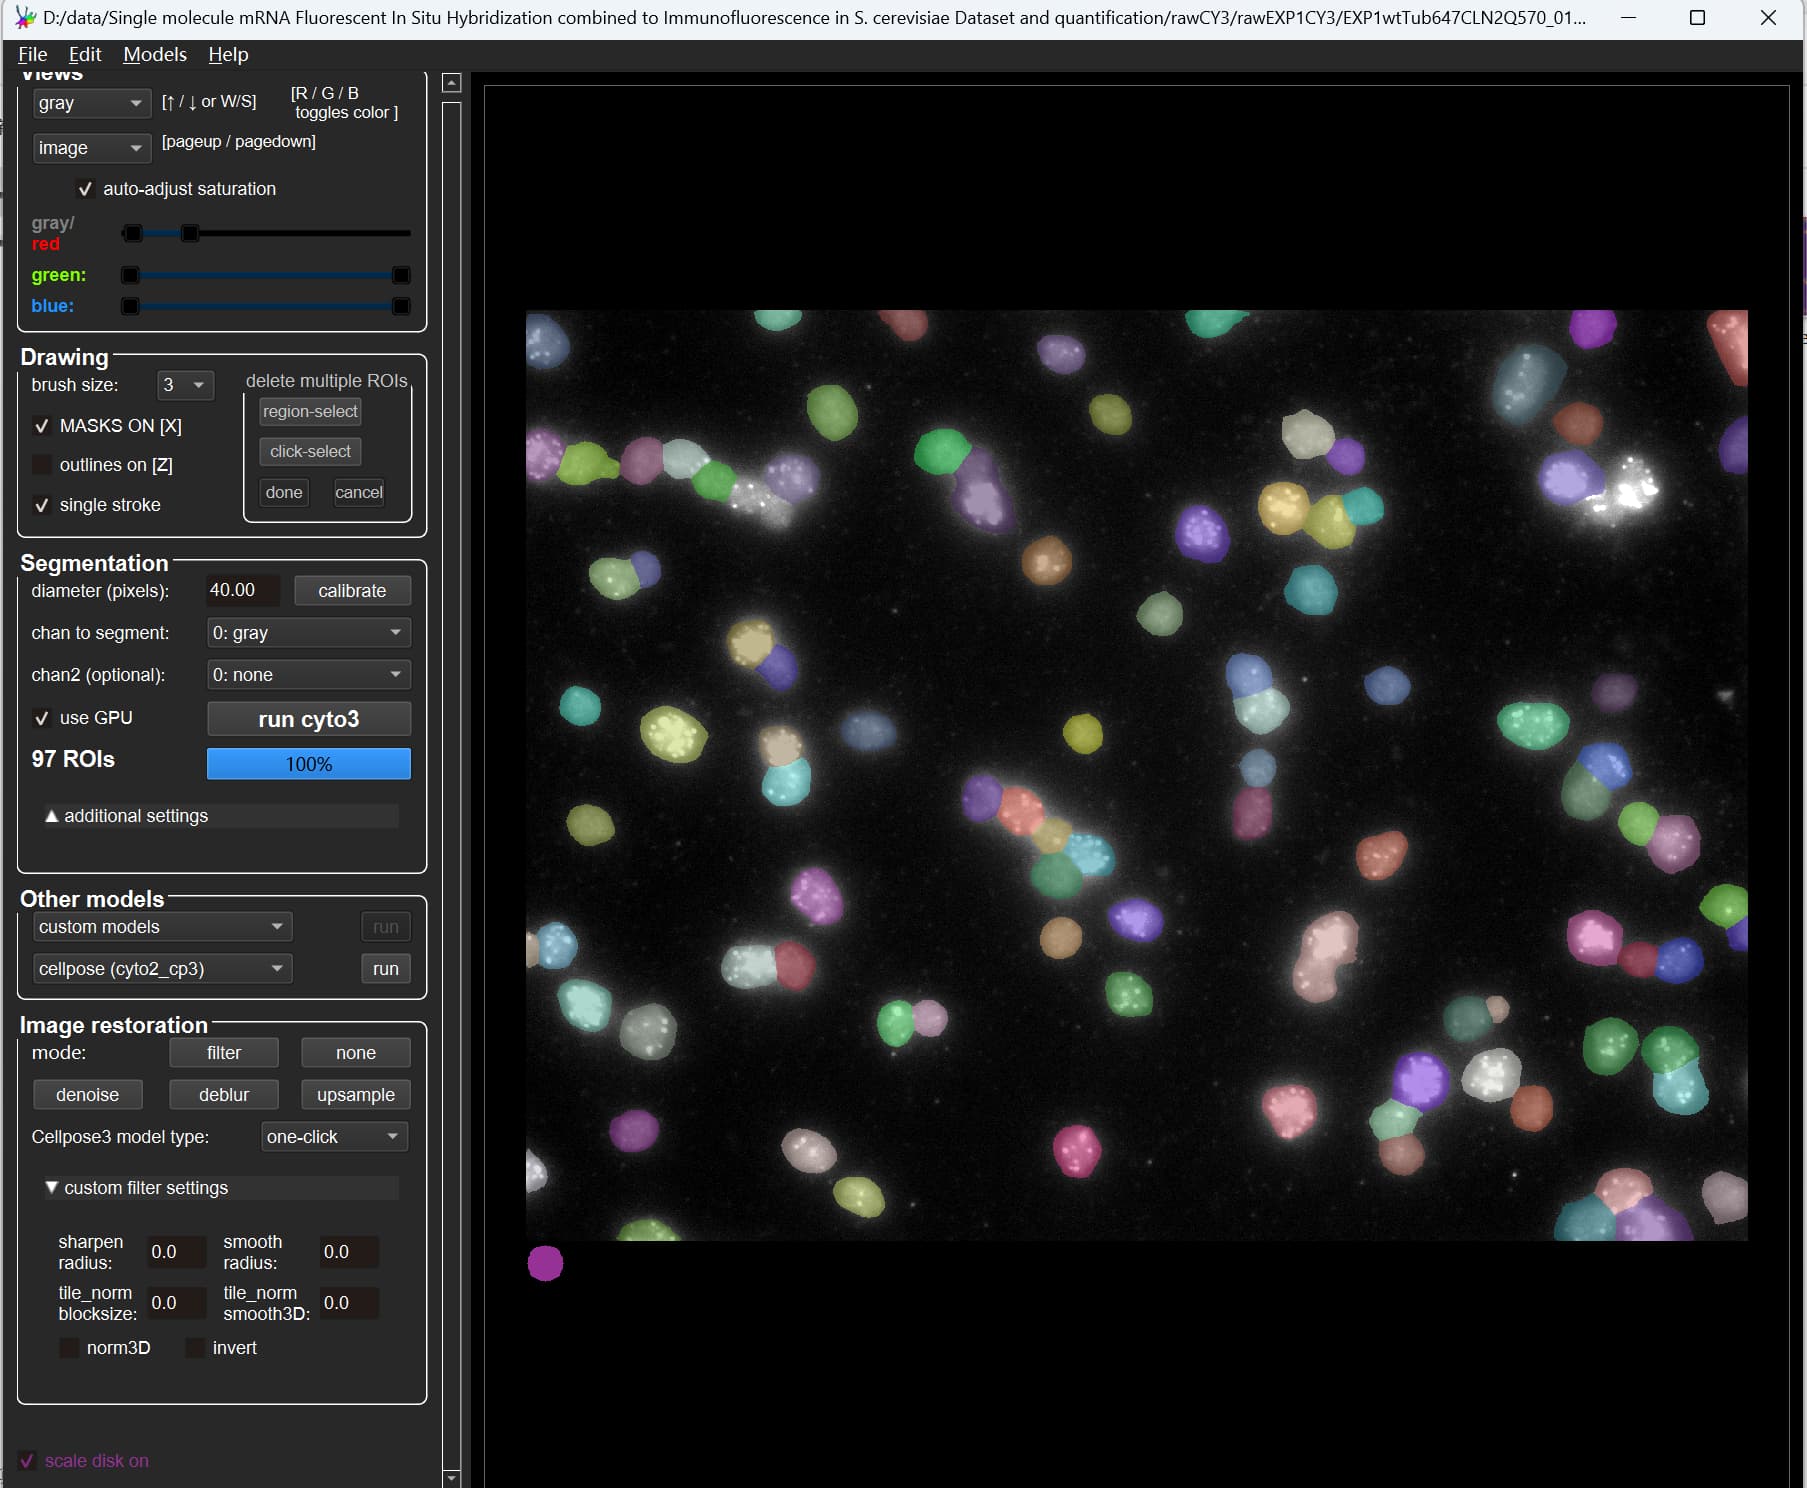Run the cyto3 segmentation model
Image resolution: width=1807 pixels, height=1488 pixels.
point(308,718)
